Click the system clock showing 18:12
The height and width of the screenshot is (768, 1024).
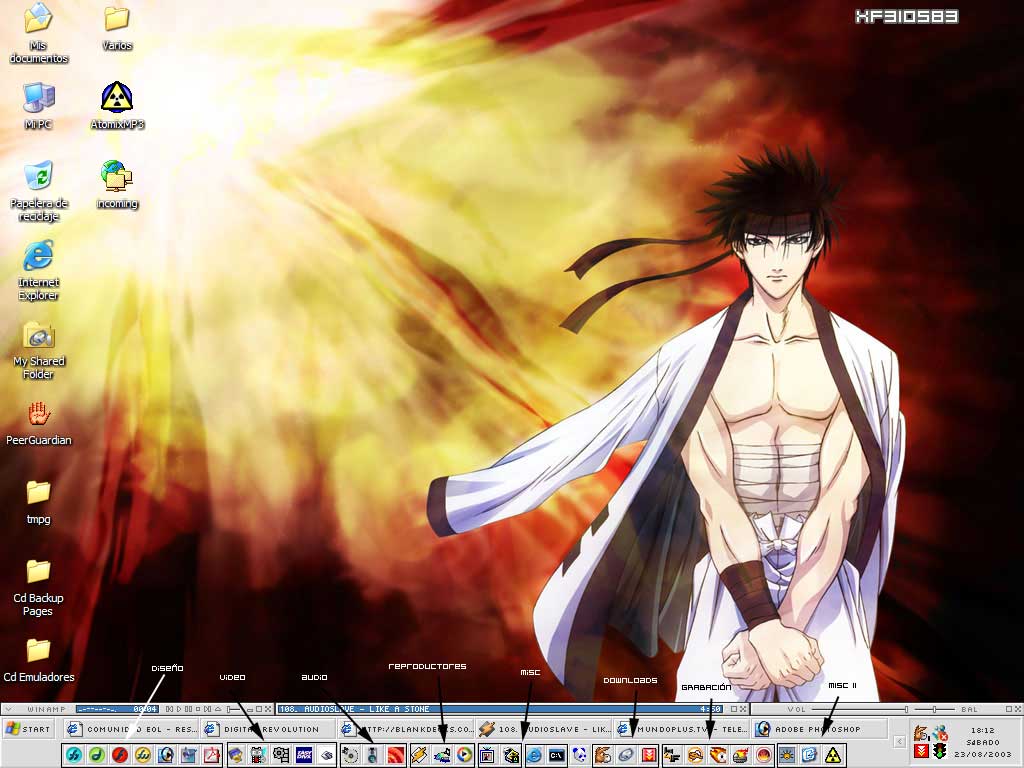tap(982, 730)
